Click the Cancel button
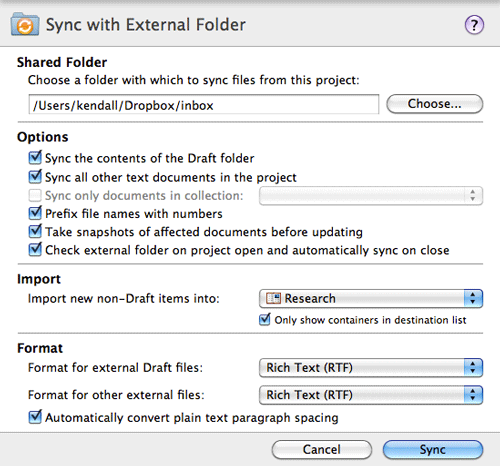The width and height of the screenshot is (500, 466). point(322,450)
